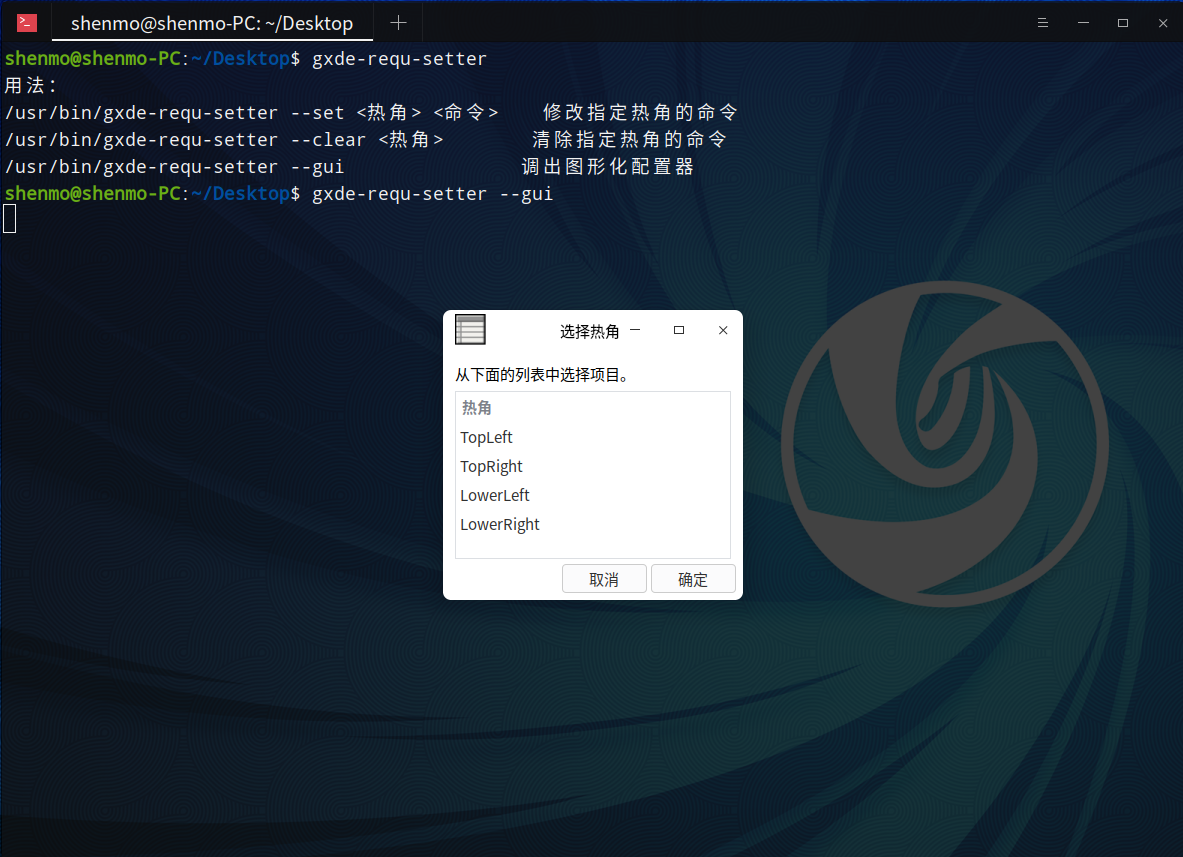Minimize the terminal window
1183x857 pixels.
click(1083, 23)
